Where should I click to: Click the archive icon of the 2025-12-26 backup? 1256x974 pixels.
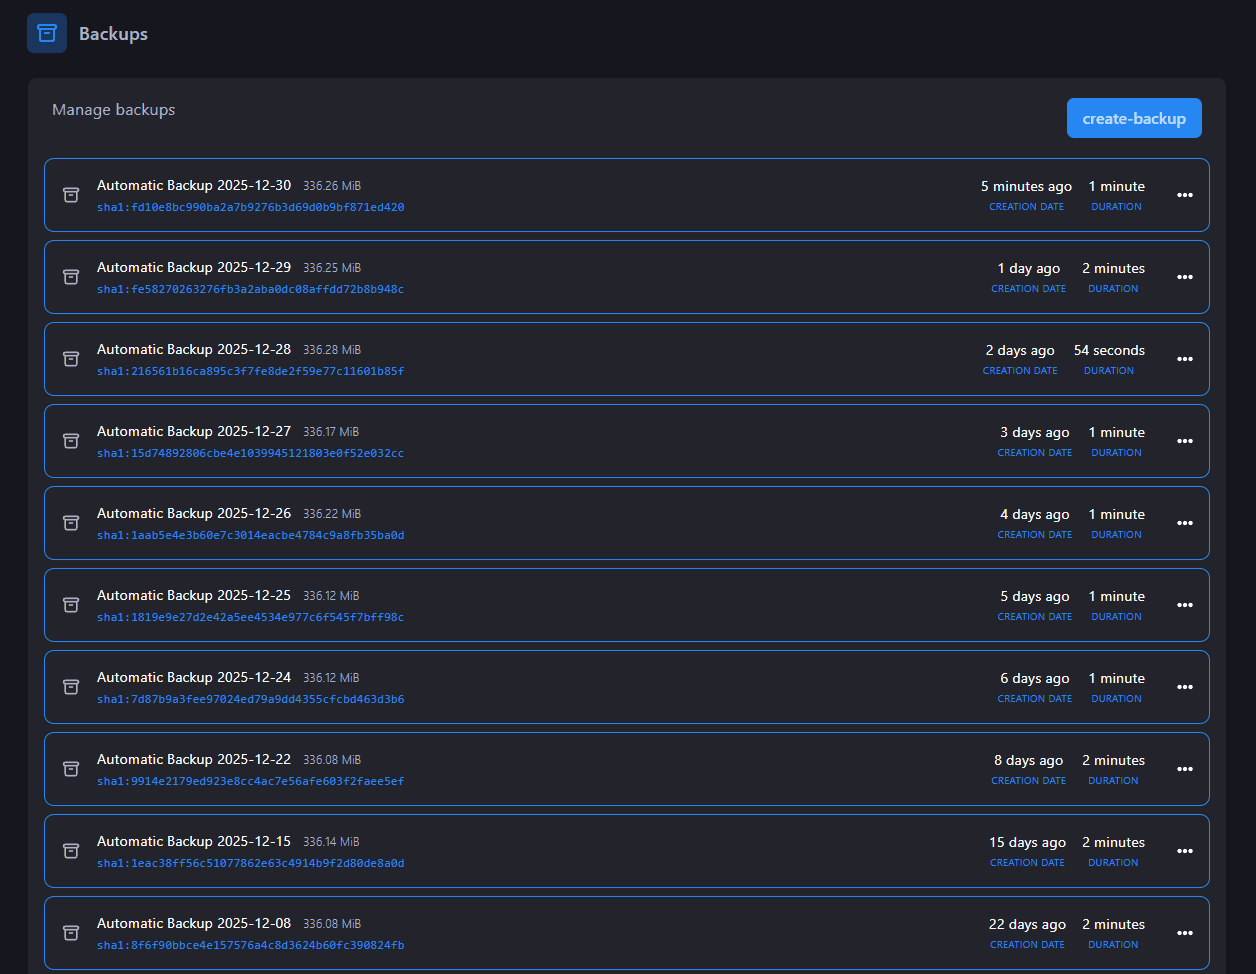pyautogui.click(x=71, y=523)
